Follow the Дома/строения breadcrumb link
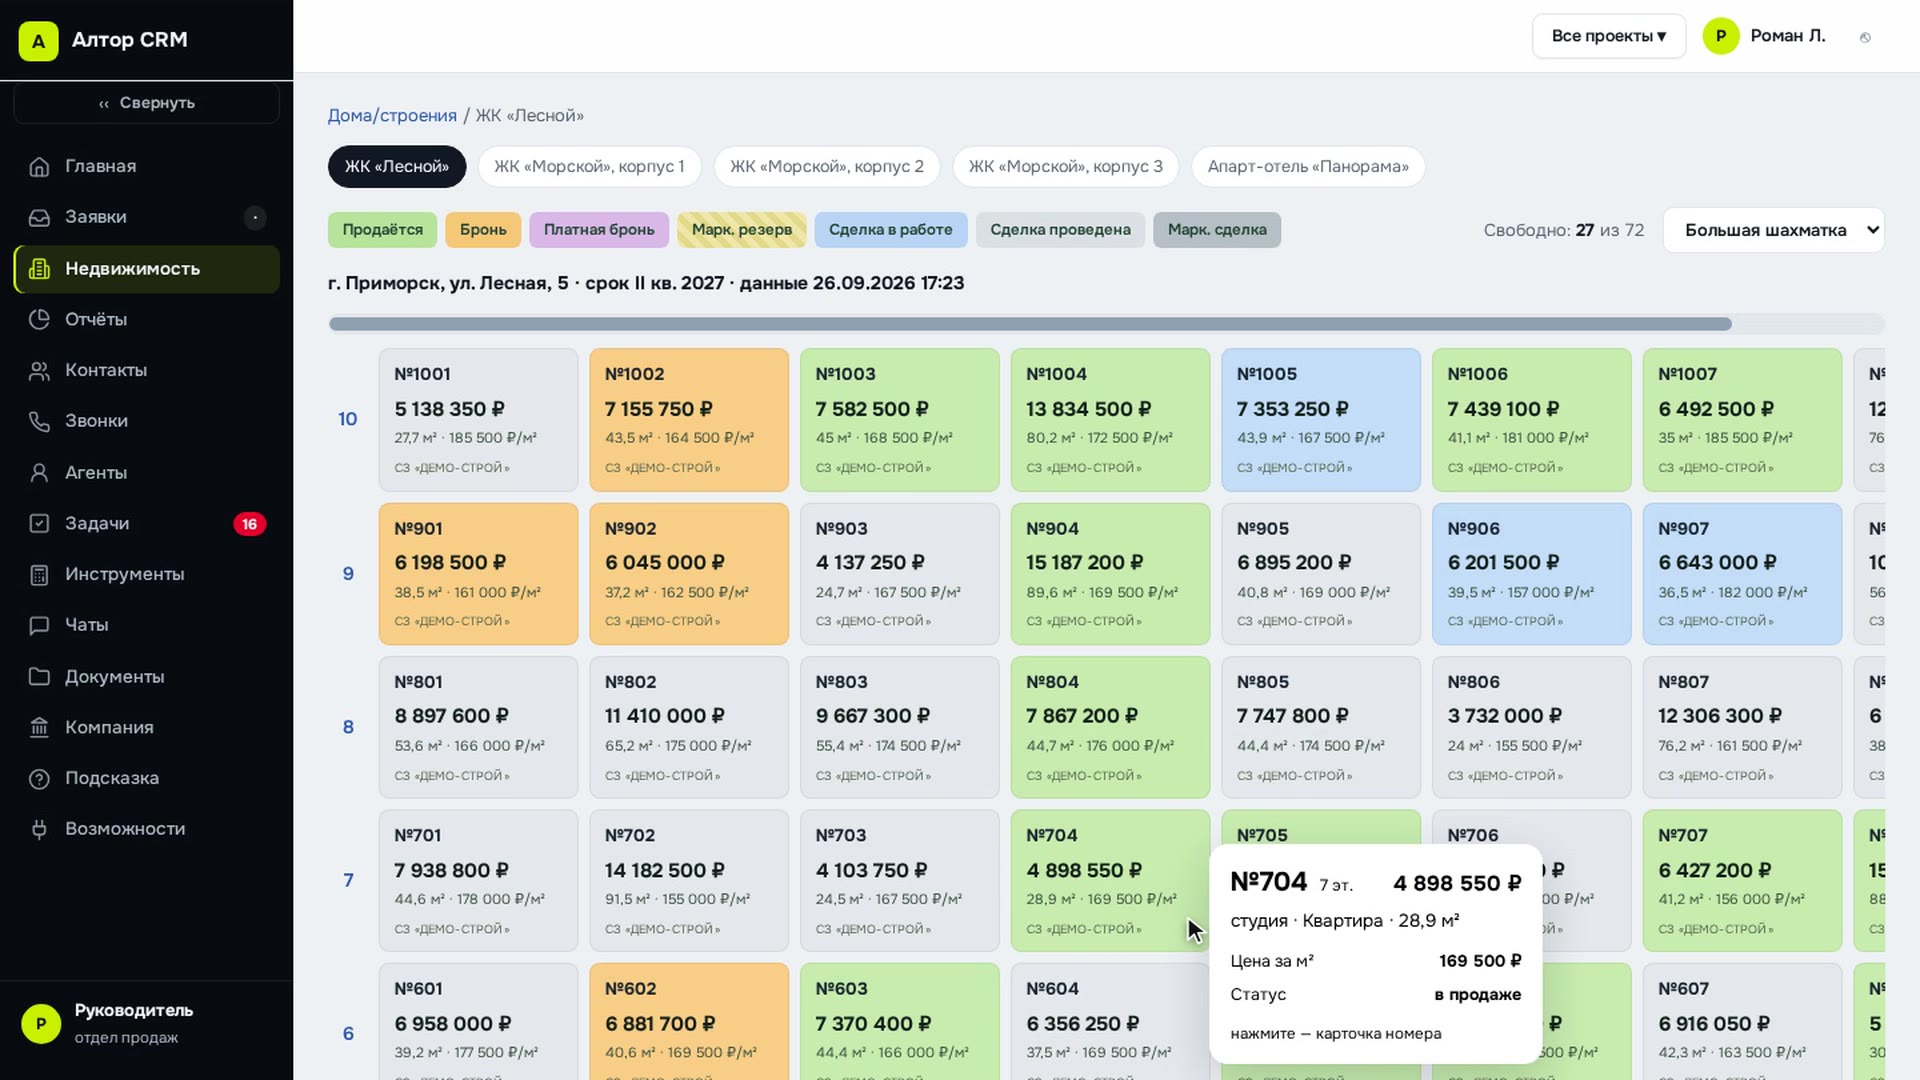The width and height of the screenshot is (1920, 1080). [392, 116]
